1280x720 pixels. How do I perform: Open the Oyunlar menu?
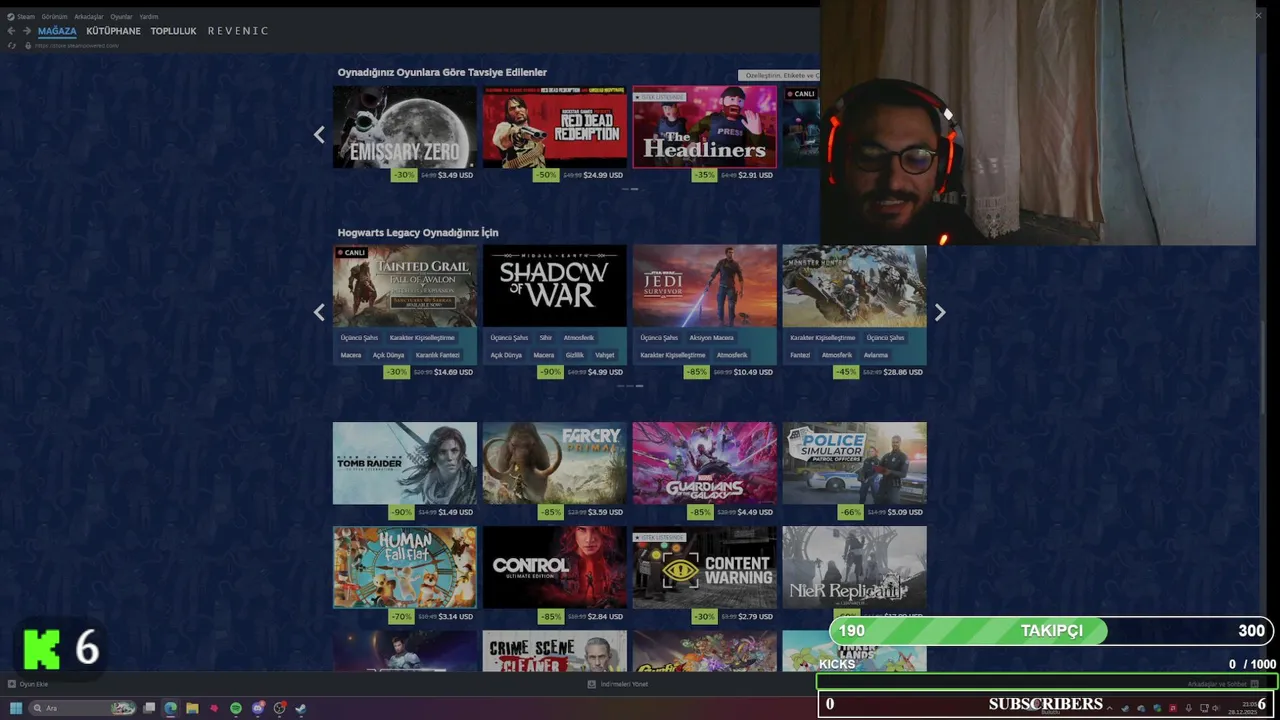coord(121,17)
